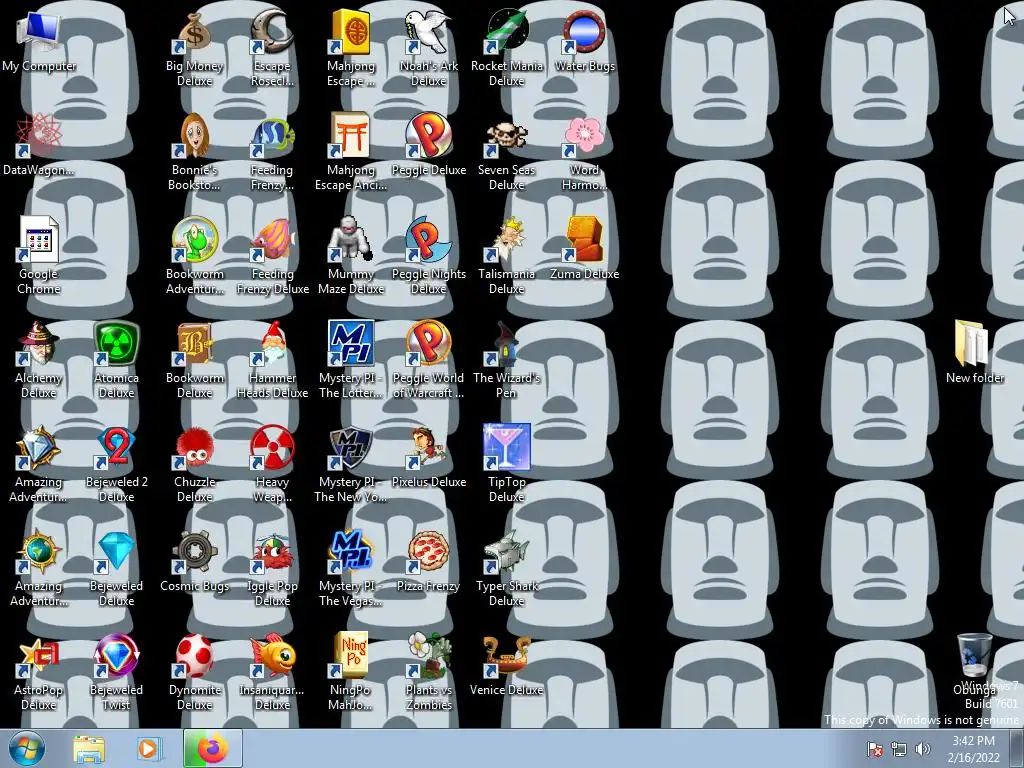The width and height of the screenshot is (1024, 768).
Task: Switch to Firefox taskbar button
Action: coord(213,748)
